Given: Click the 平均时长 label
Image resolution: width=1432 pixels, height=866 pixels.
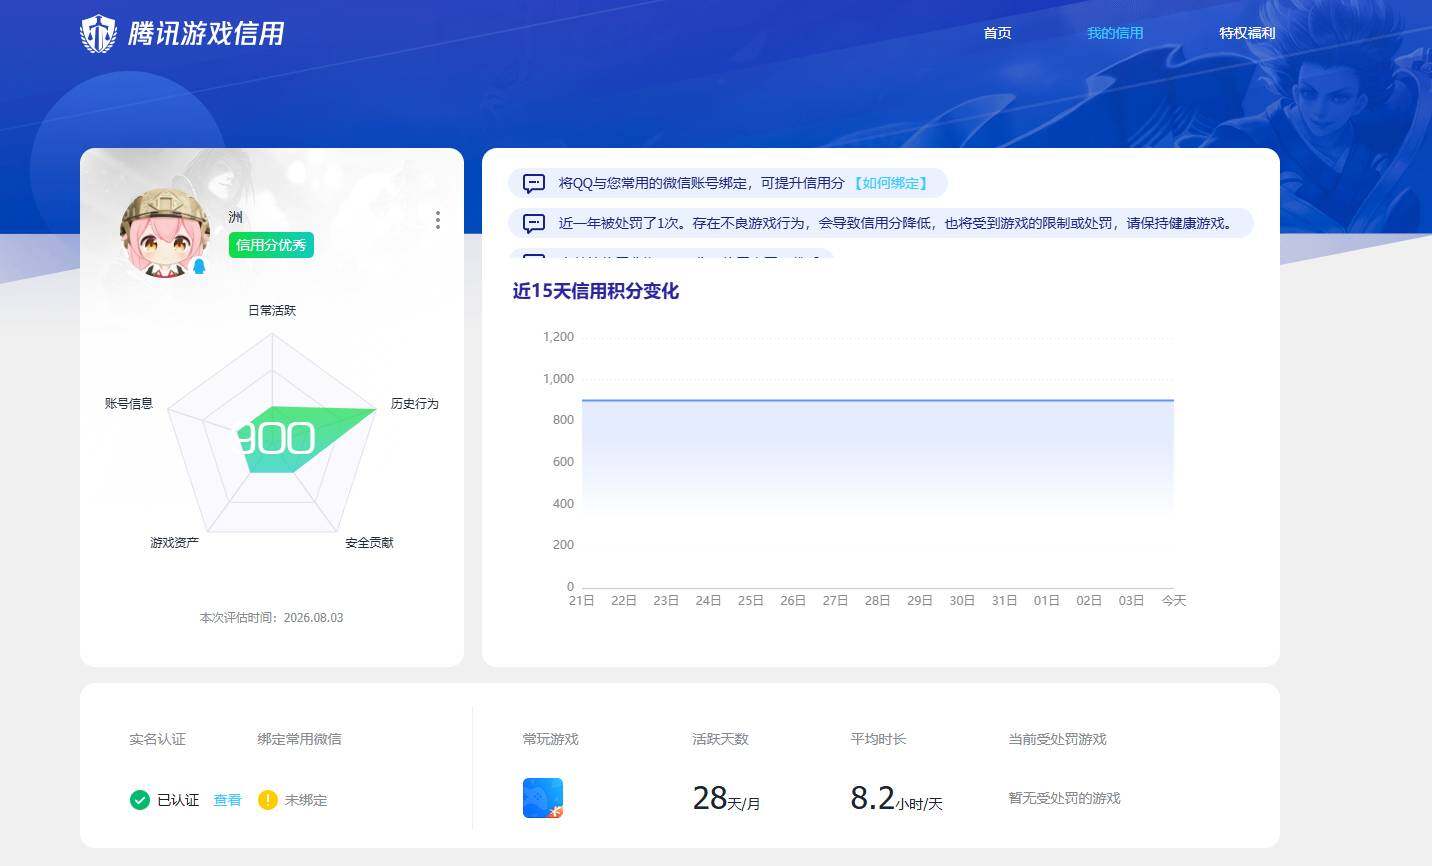Looking at the screenshot, I should 878,739.
